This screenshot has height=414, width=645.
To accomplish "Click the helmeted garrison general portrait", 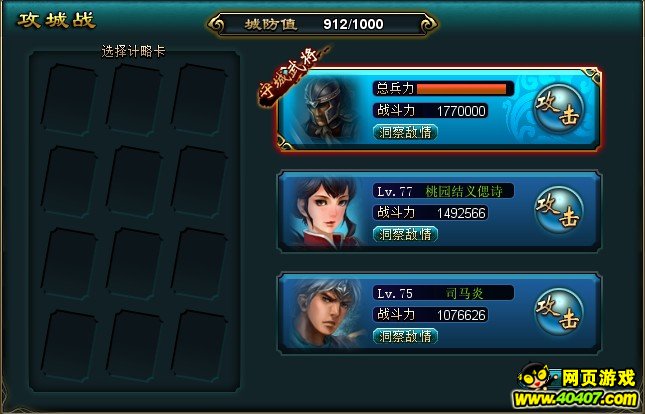I will pos(328,109).
